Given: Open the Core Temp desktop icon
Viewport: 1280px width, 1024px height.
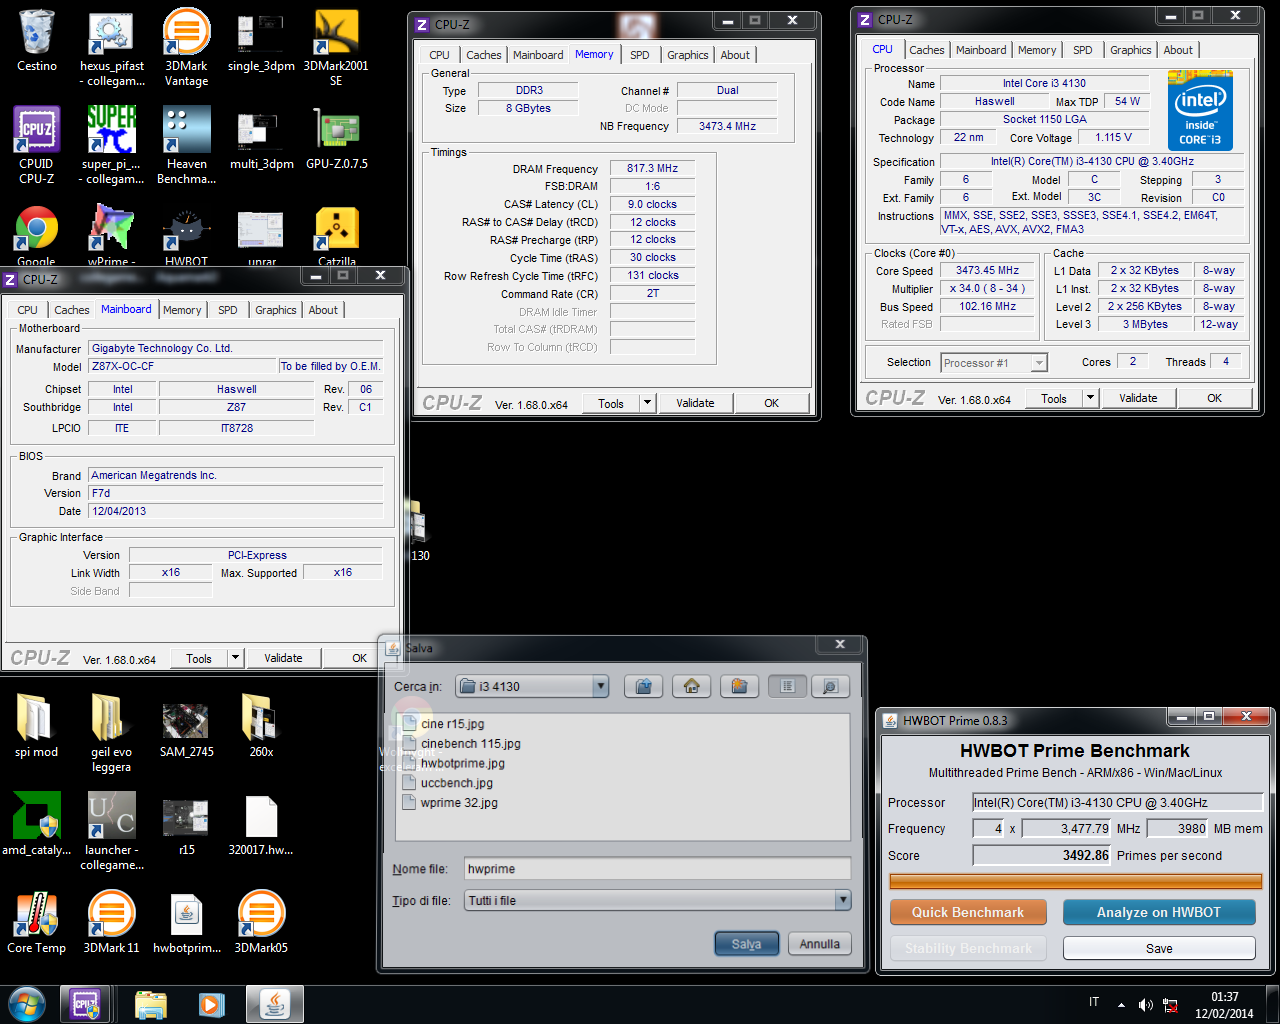Looking at the screenshot, I should (x=37, y=922).
